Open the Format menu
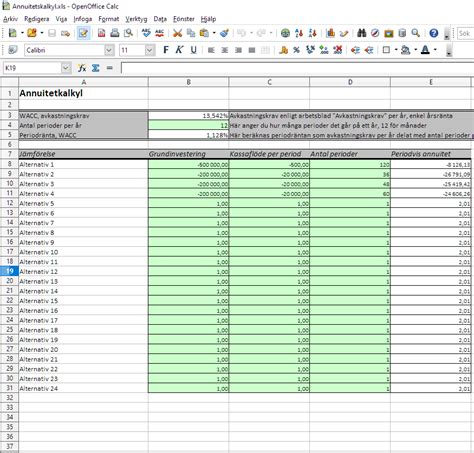The image size is (474, 453). (109, 19)
